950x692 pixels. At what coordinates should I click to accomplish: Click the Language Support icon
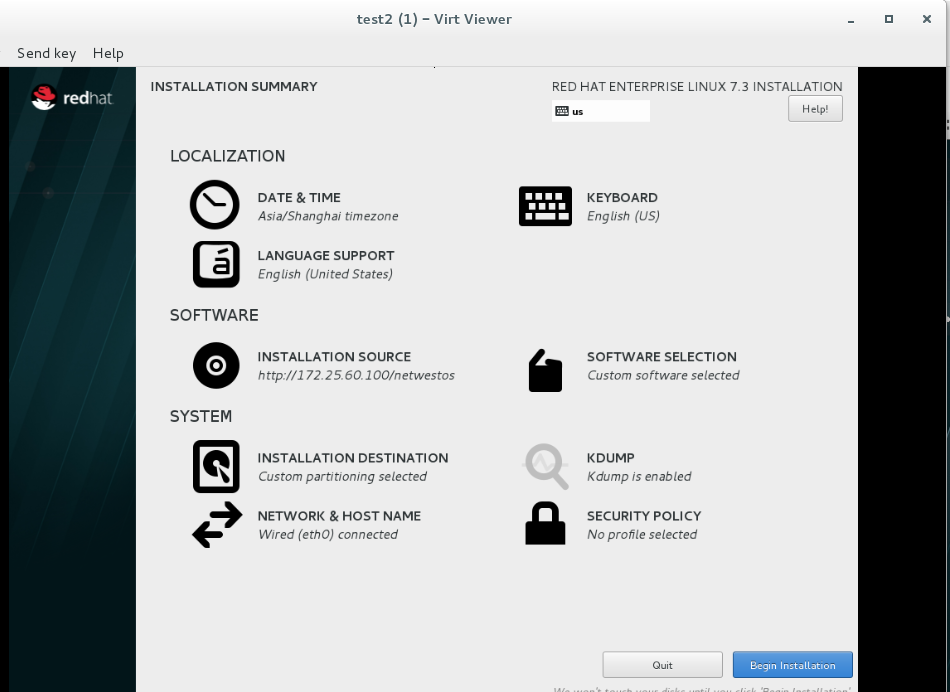[216, 264]
